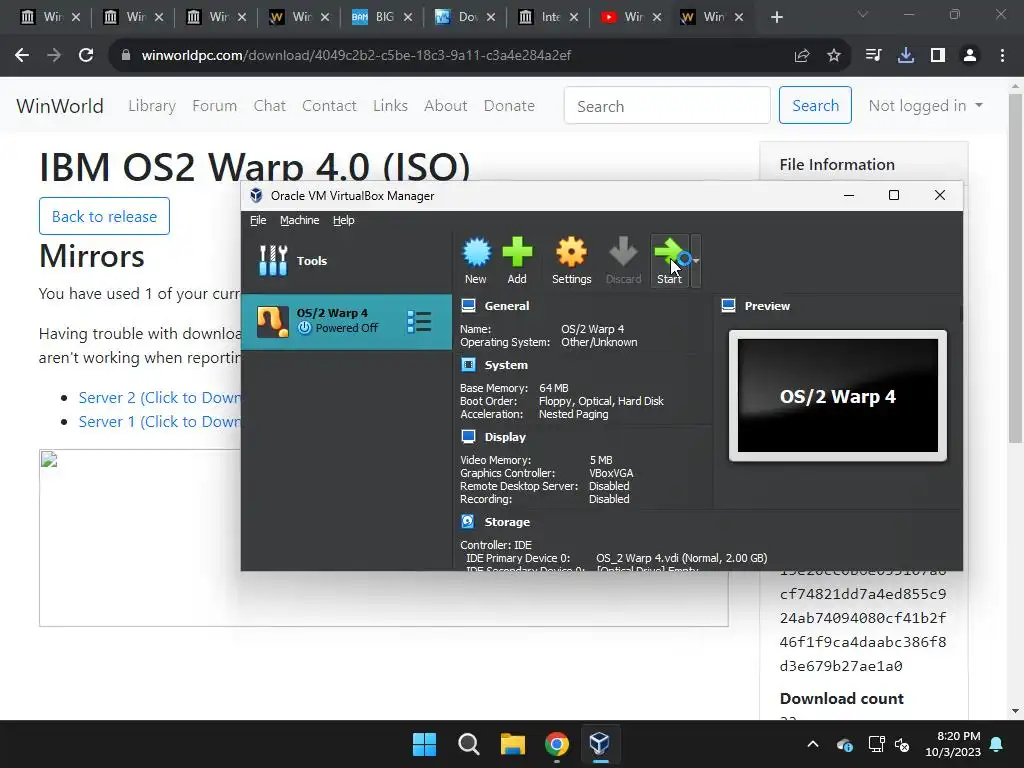Screen dimensions: 1024x768
Task: Open the File menu in VirtualBox
Action: tap(258, 220)
